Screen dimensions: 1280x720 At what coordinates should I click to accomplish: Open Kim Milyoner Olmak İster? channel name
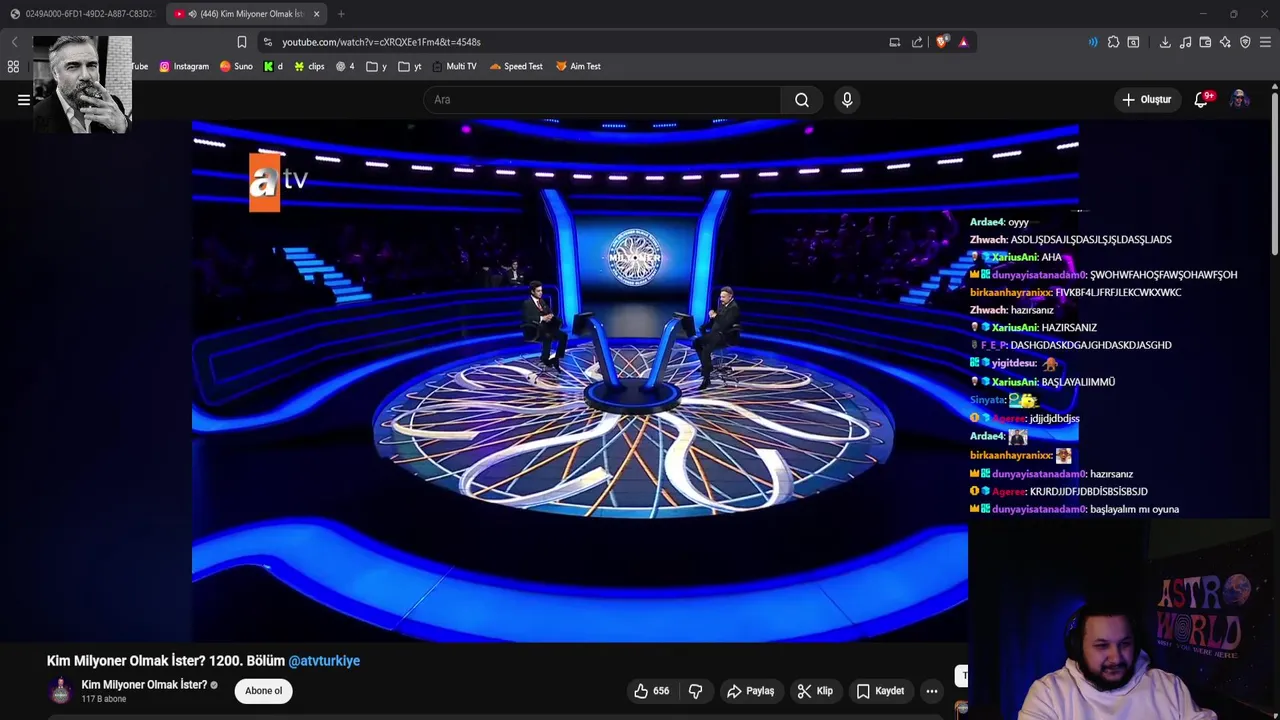pos(144,685)
